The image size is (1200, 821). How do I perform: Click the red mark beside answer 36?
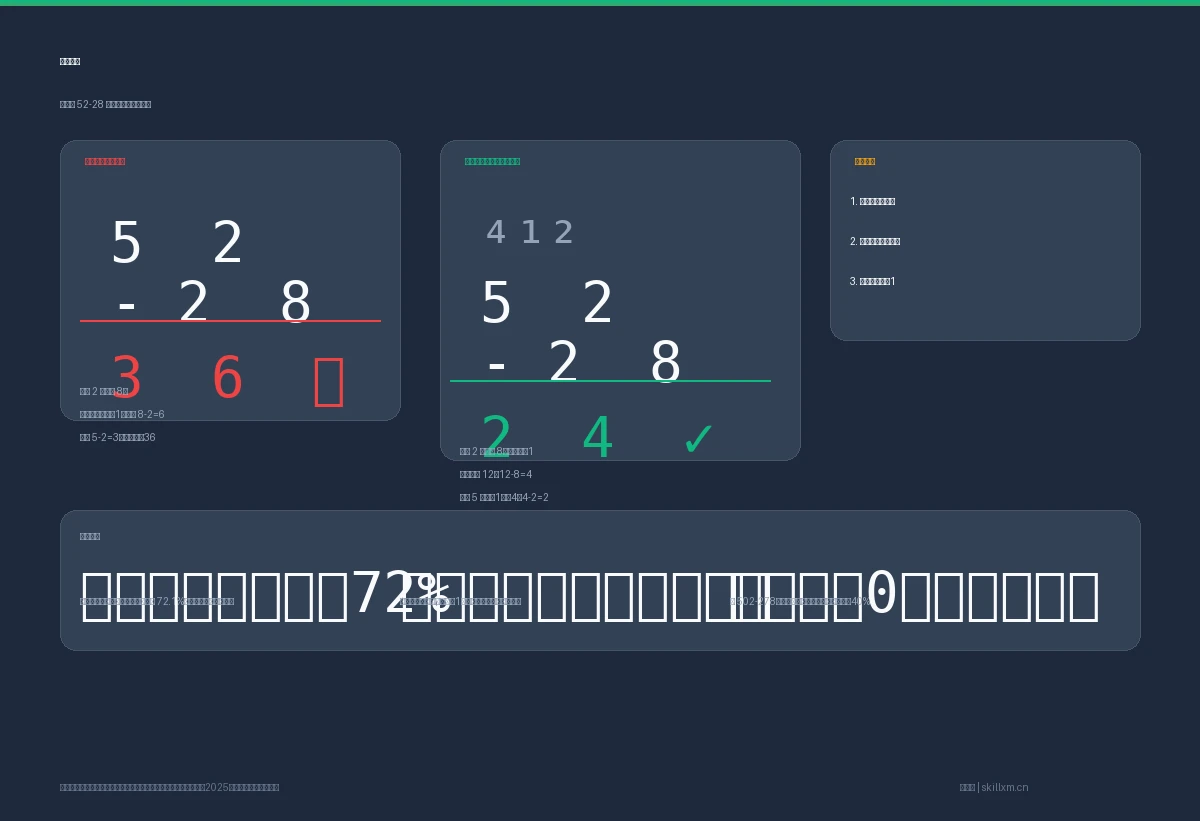[x=328, y=381]
